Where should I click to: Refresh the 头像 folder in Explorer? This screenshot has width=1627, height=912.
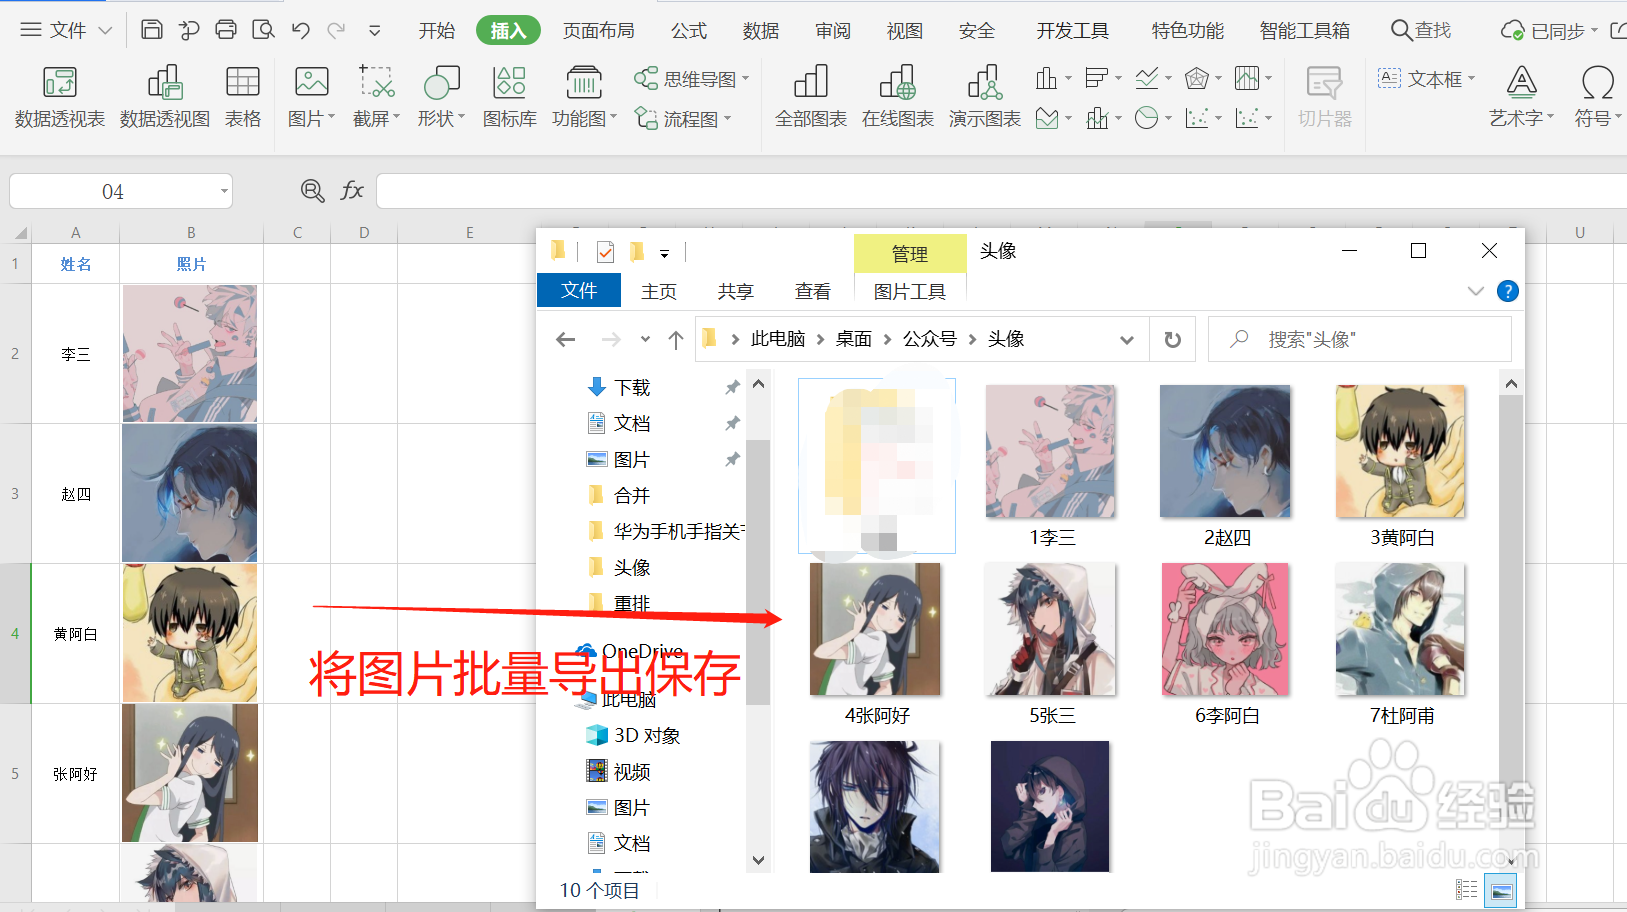click(x=1173, y=340)
